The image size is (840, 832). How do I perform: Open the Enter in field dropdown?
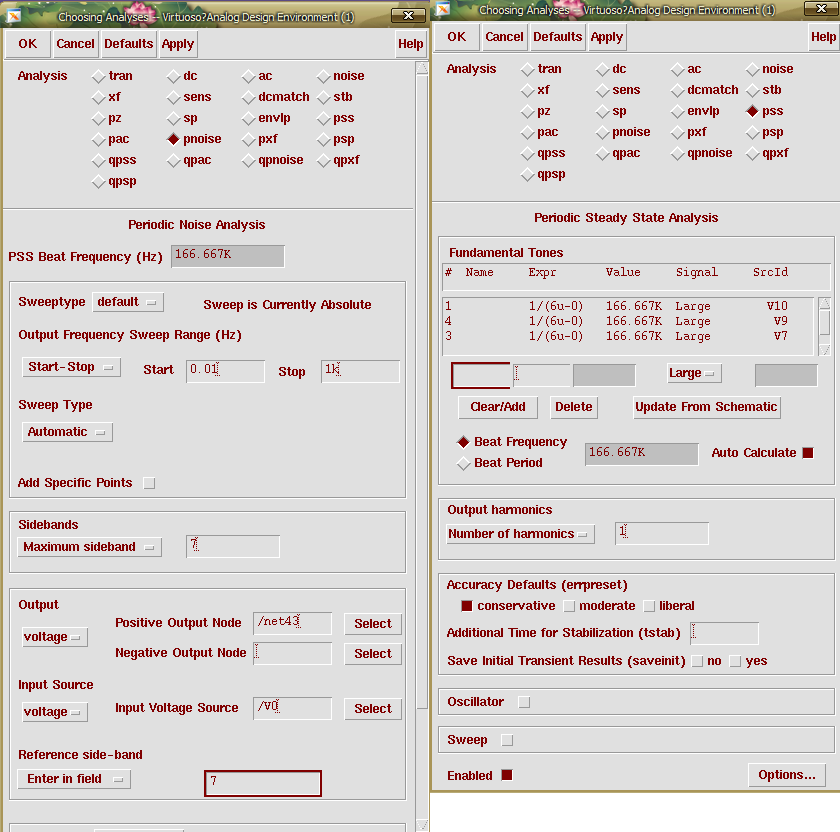[x=74, y=779]
